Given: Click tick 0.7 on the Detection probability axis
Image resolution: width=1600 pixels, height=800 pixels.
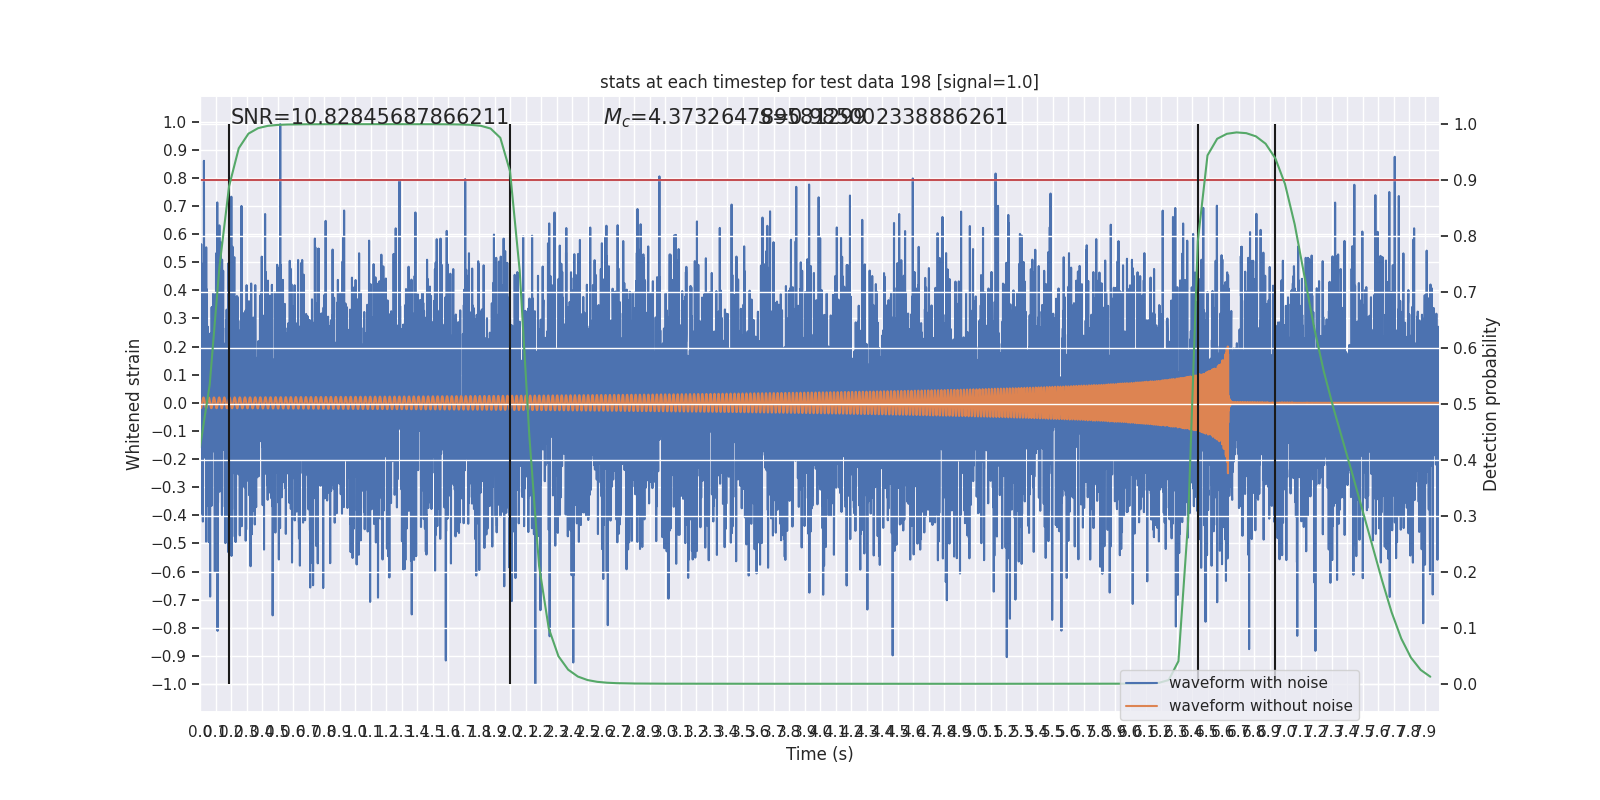Looking at the screenshot, I should point(1465,293).
